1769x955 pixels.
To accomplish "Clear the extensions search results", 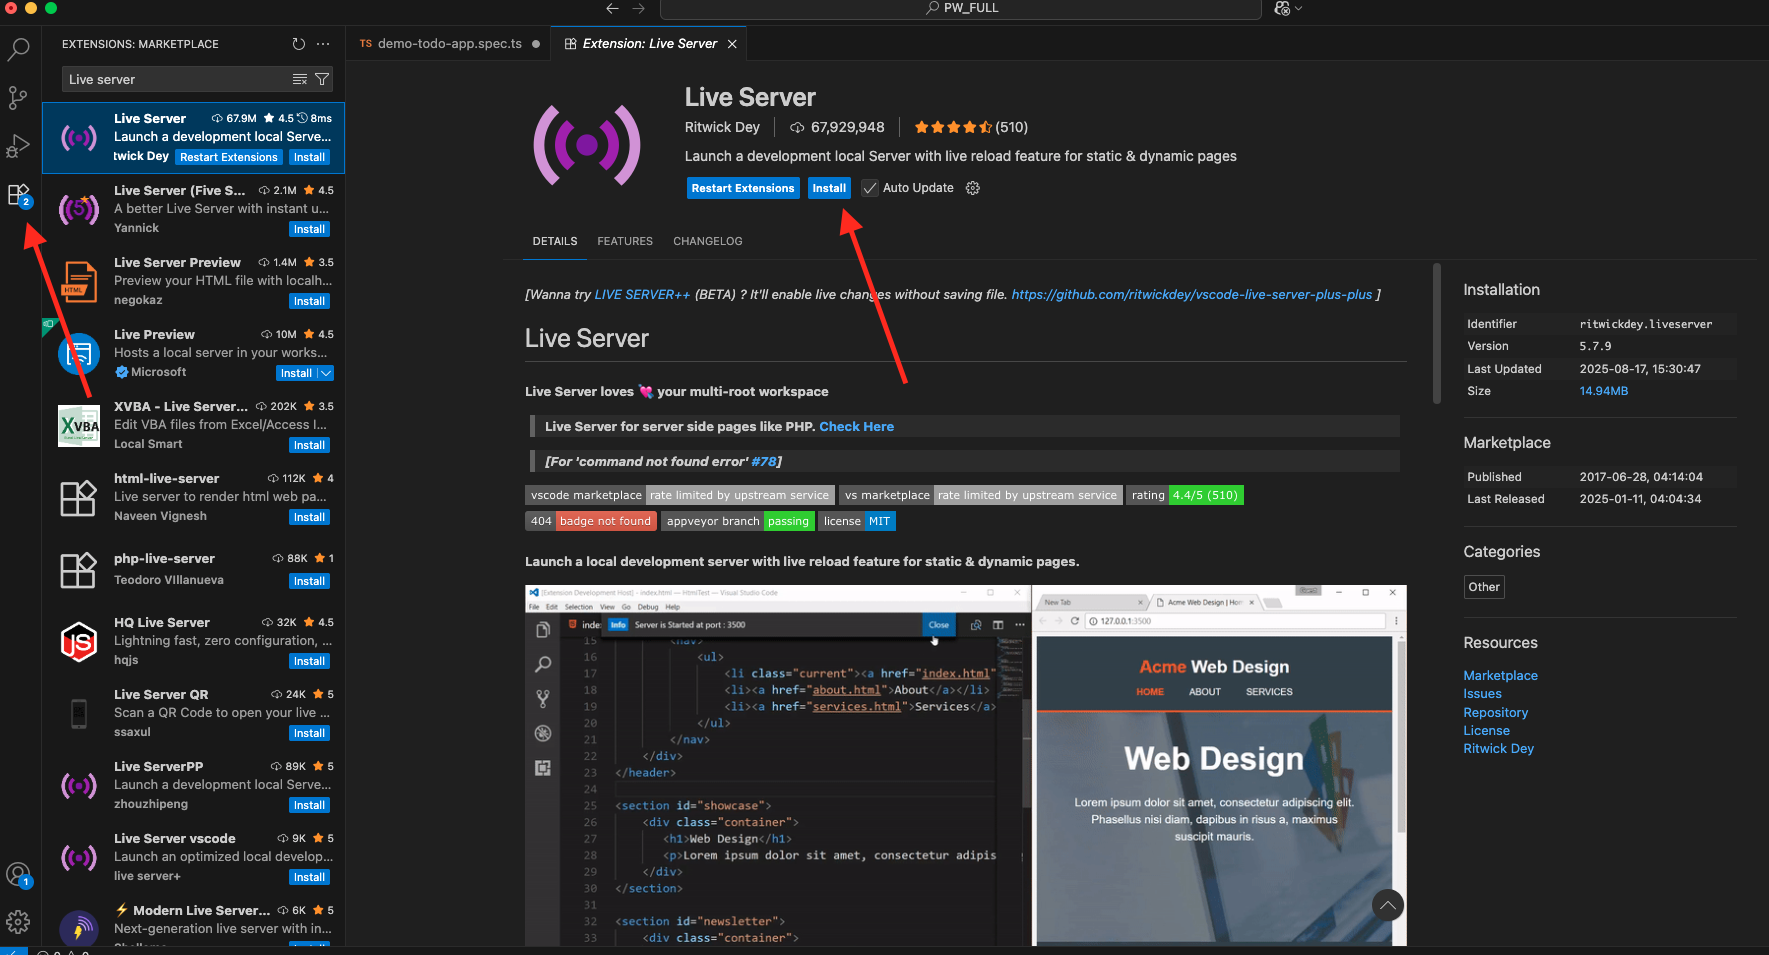I will (x=299, y=79).
